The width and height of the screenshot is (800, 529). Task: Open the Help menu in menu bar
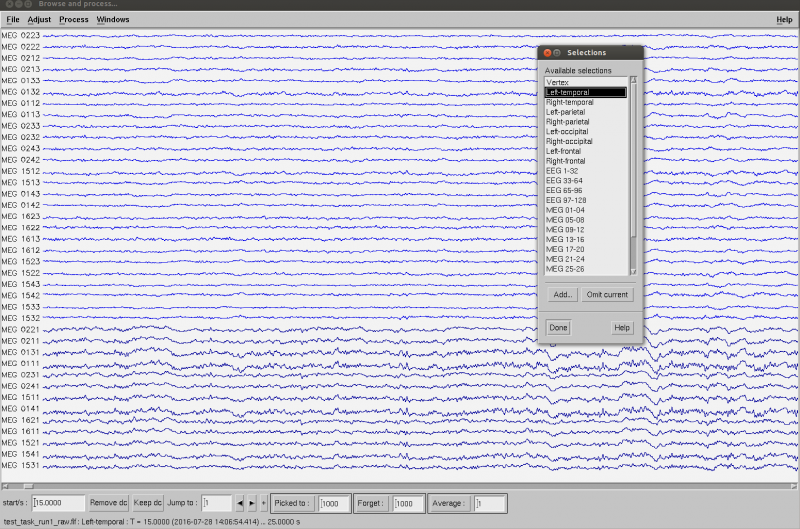tap(784, 20)
